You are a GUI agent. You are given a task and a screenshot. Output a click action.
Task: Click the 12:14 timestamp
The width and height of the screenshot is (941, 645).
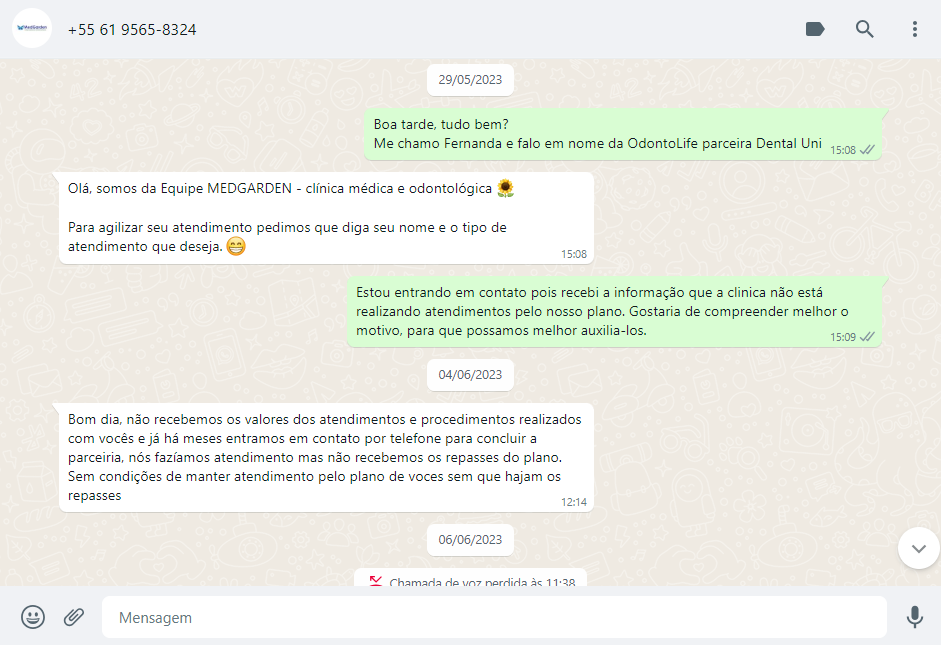click(574, 502)
